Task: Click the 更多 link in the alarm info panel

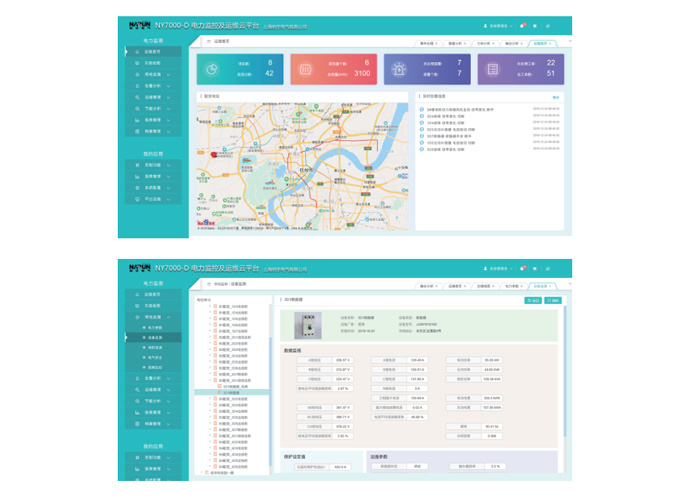Action: point(556,97)
